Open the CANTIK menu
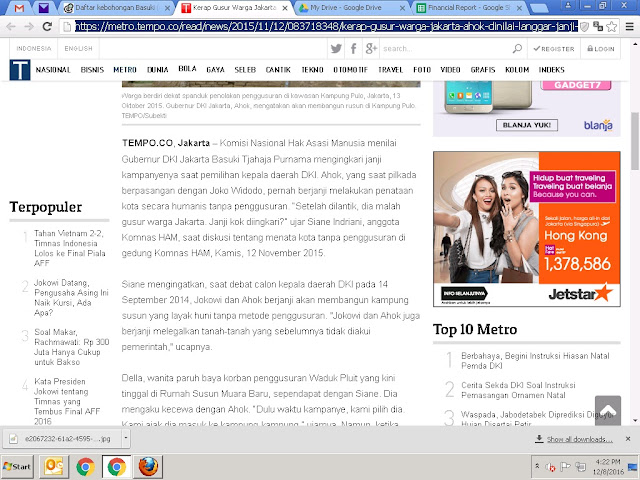The image size is (640, 480). [x=278, y=70]
